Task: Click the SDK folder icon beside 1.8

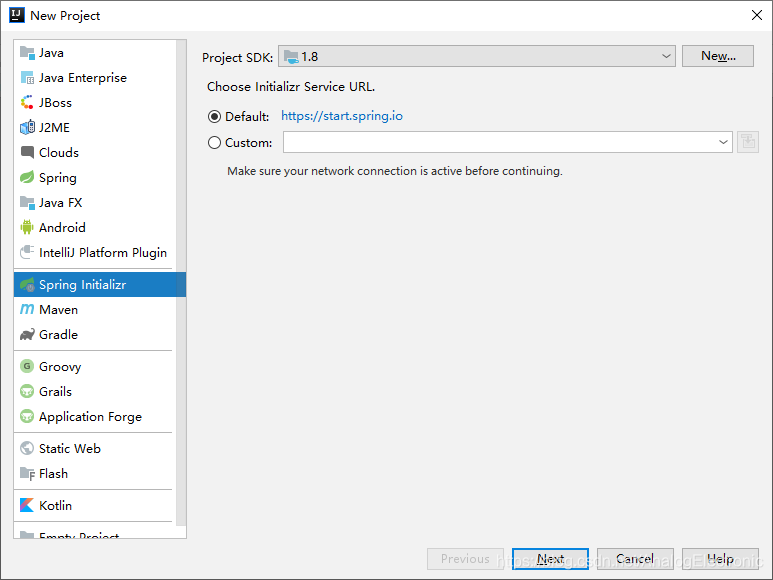Action: (291, 57)
